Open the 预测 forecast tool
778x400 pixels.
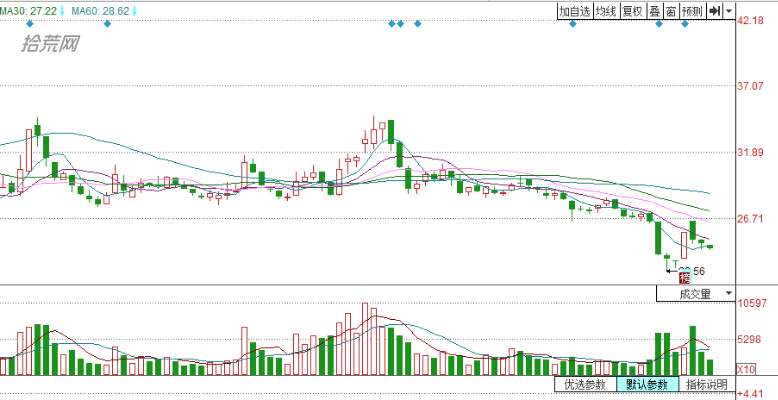pos(692,11)
